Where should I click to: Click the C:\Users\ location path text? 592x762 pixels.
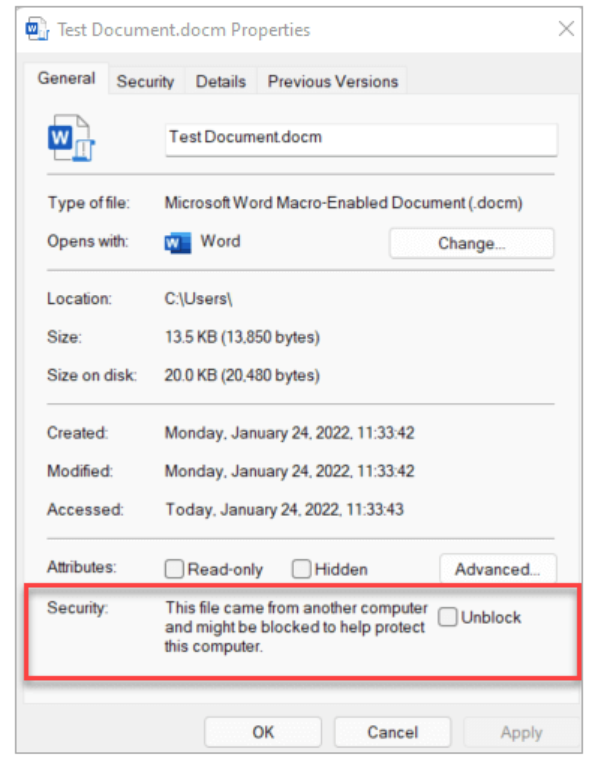[x=198, y=299]
